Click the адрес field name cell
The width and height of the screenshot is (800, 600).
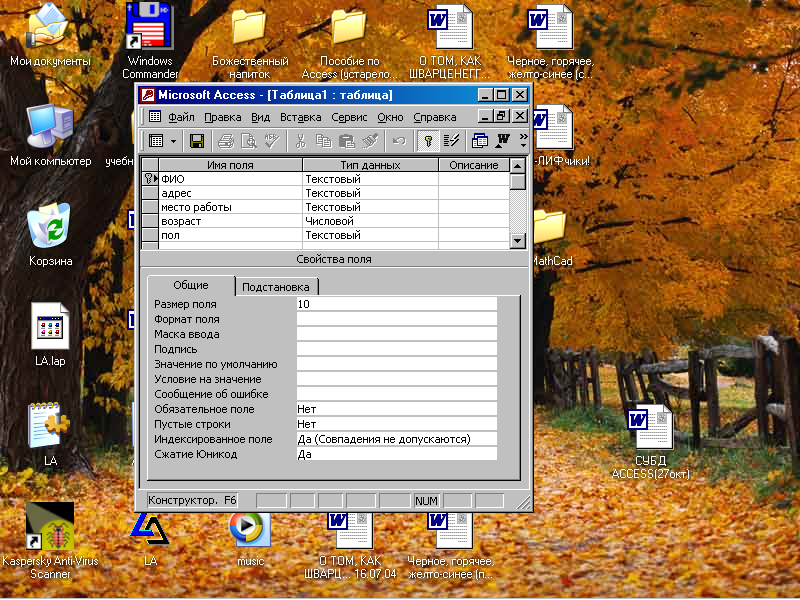[x=231, y=193]
